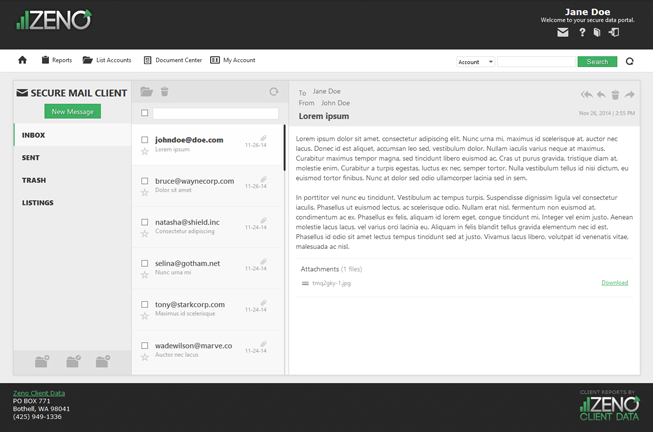Focus the mail list filter text field
Image resolution: width=653 pixels, height=432 pixels.
(215, 113)
